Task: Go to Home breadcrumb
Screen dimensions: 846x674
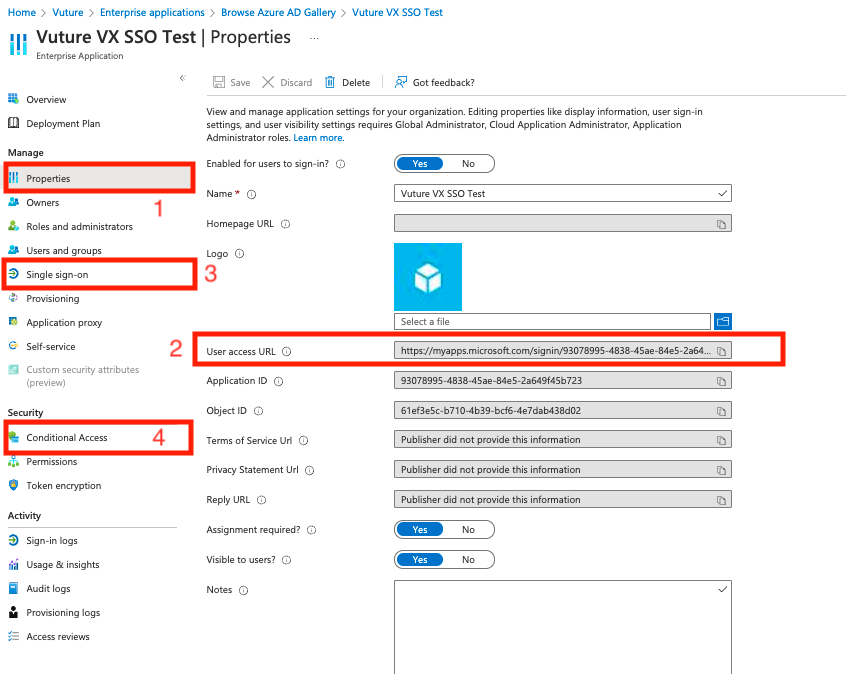Action: 22,12
